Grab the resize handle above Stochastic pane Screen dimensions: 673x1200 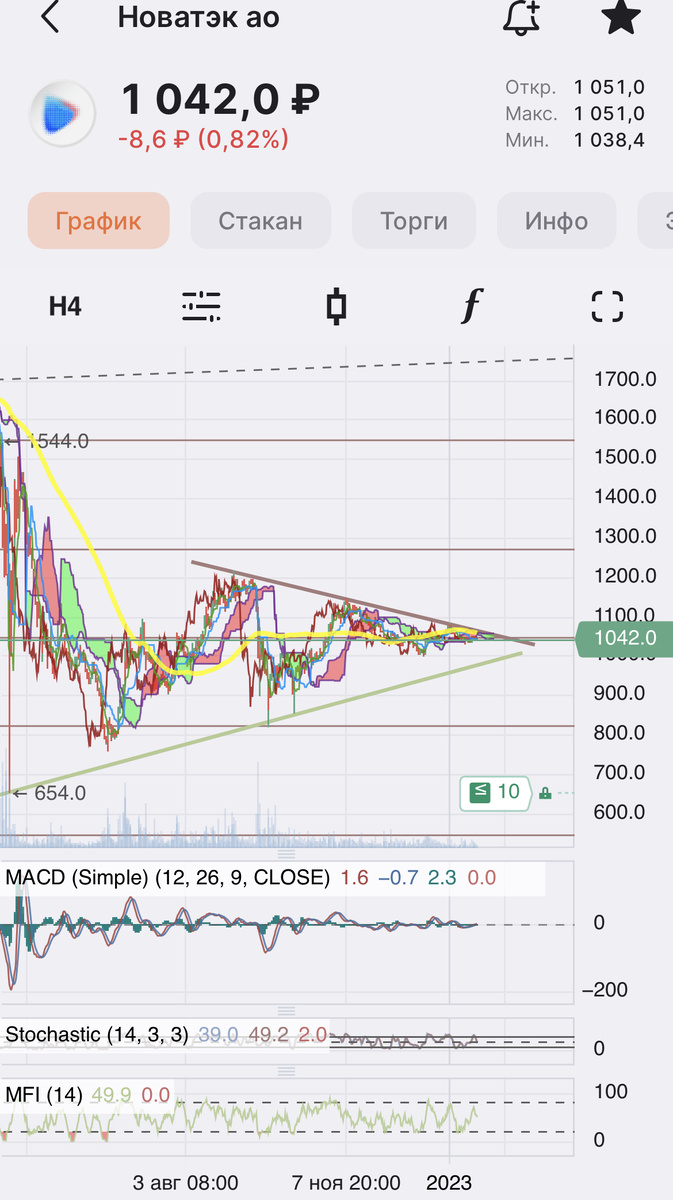tap(287, 1011)
